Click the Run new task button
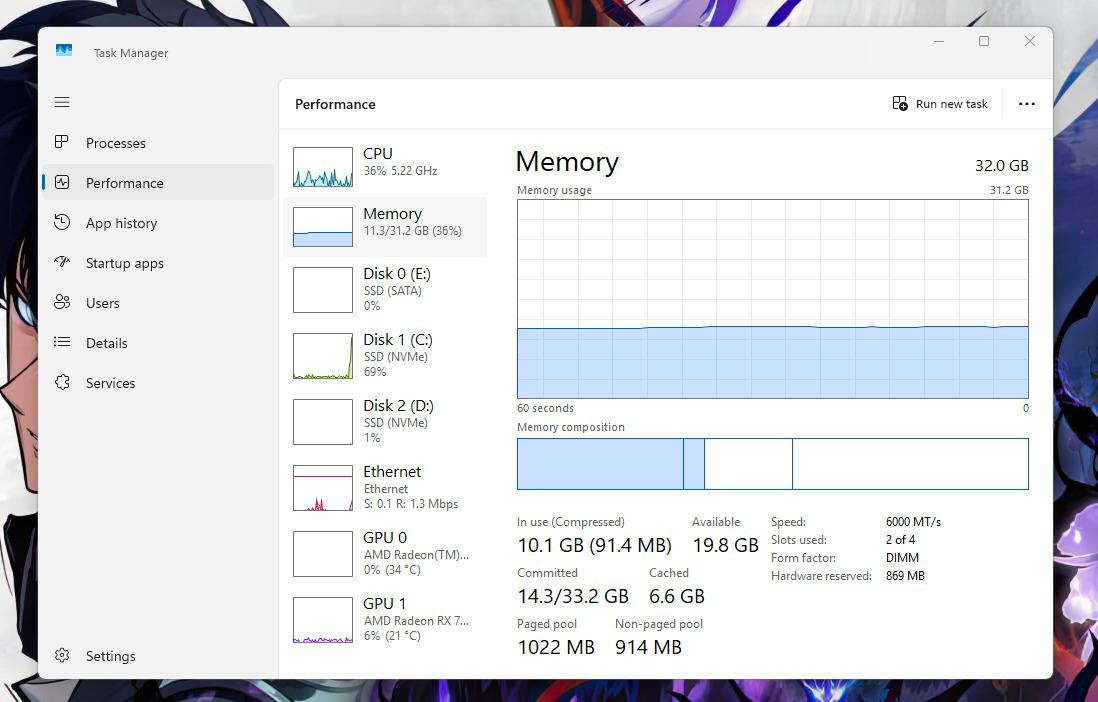 point(940,104)
